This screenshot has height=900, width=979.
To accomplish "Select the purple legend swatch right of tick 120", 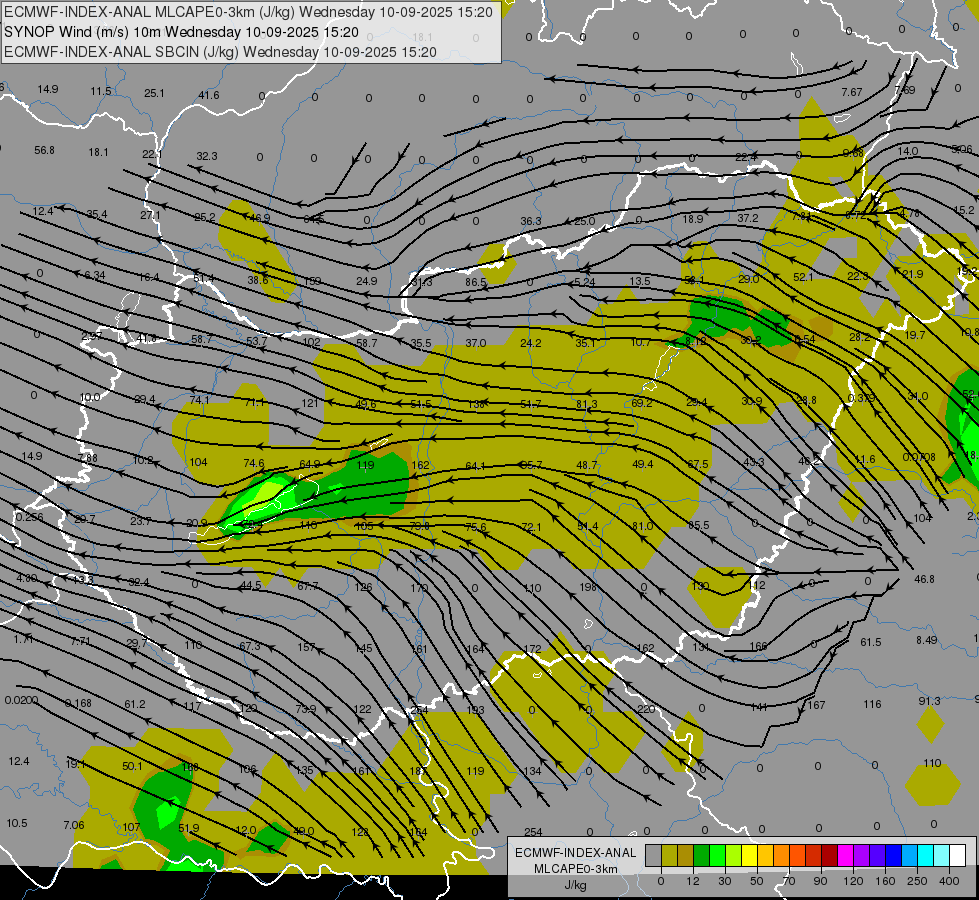I will [862, 856].
